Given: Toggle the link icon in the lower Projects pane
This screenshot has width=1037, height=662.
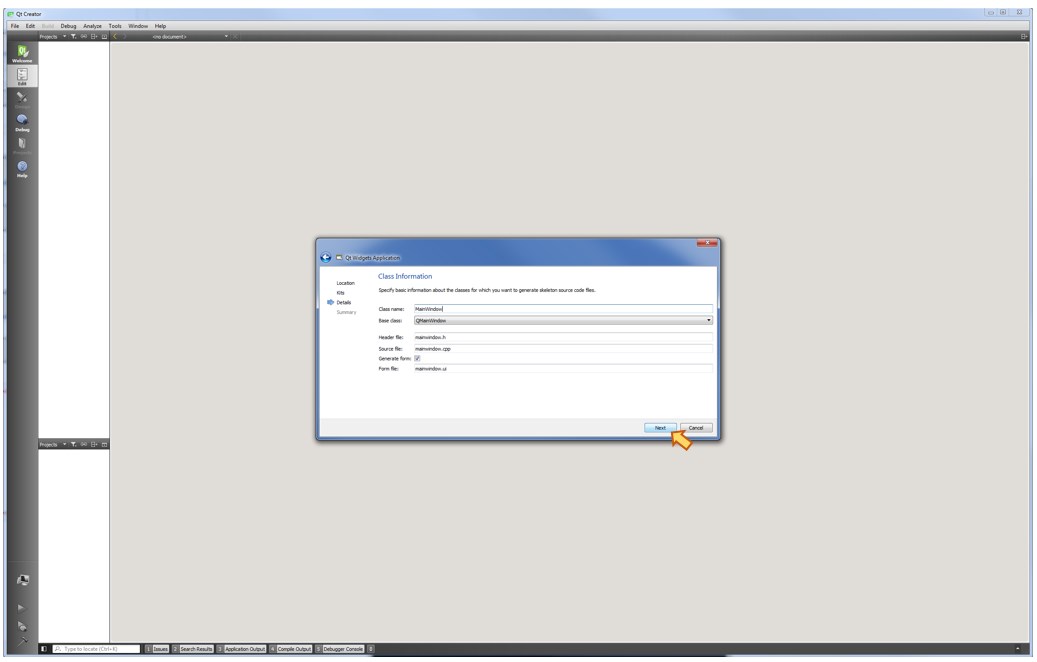Looking at the screenshot, I should [x=83, y=444].
